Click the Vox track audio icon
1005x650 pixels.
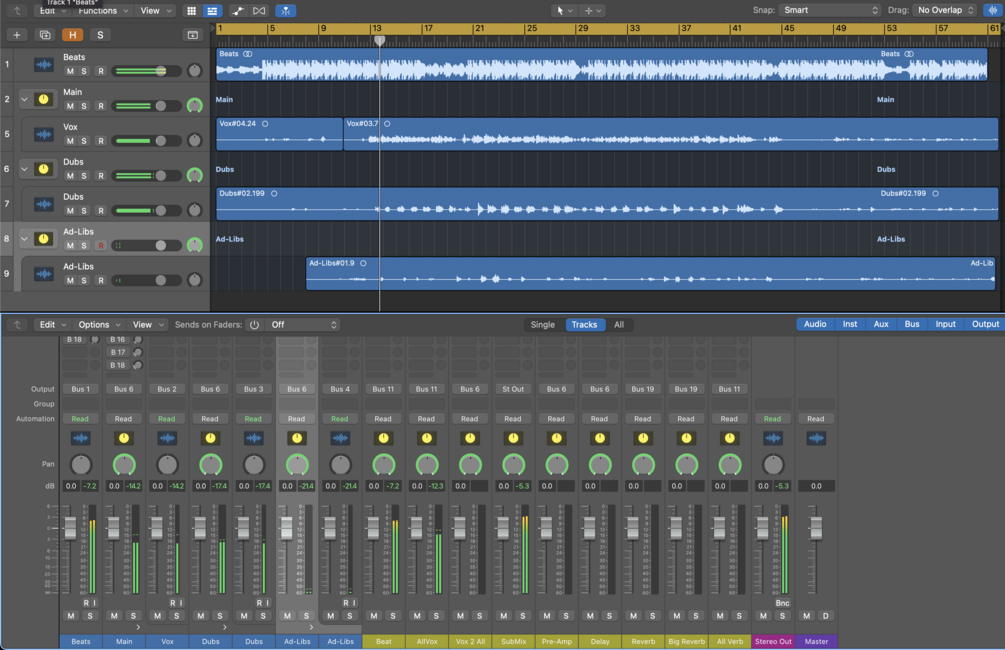click(43, 135)
